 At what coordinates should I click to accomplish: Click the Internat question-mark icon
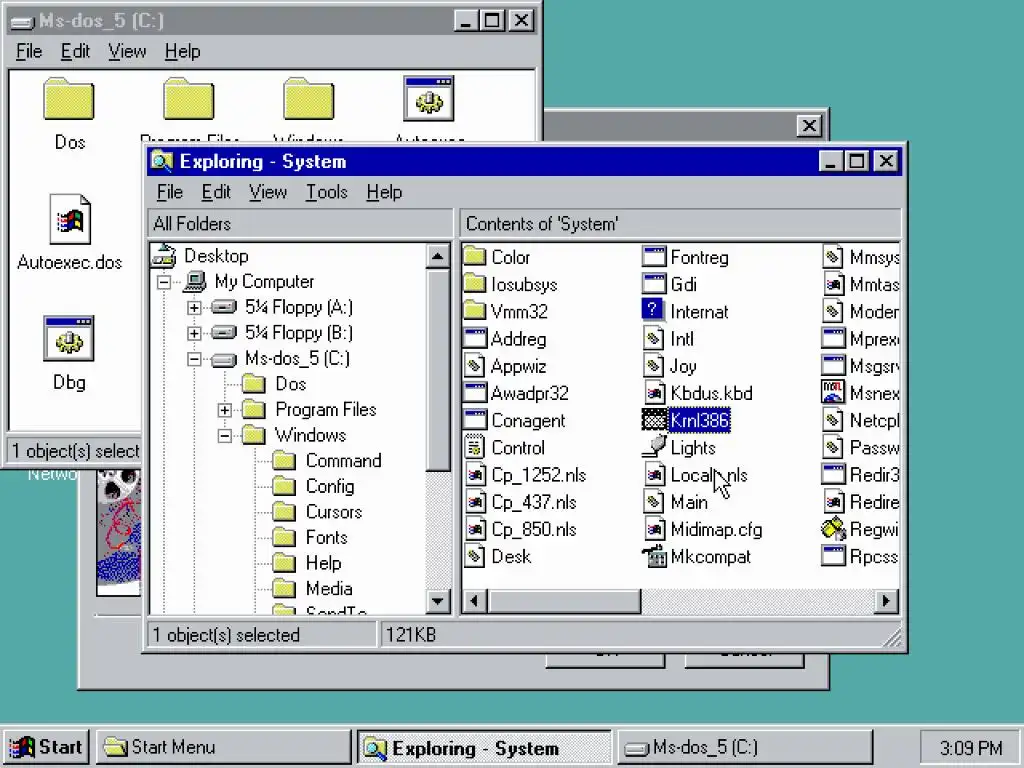[x=653, y=310]
